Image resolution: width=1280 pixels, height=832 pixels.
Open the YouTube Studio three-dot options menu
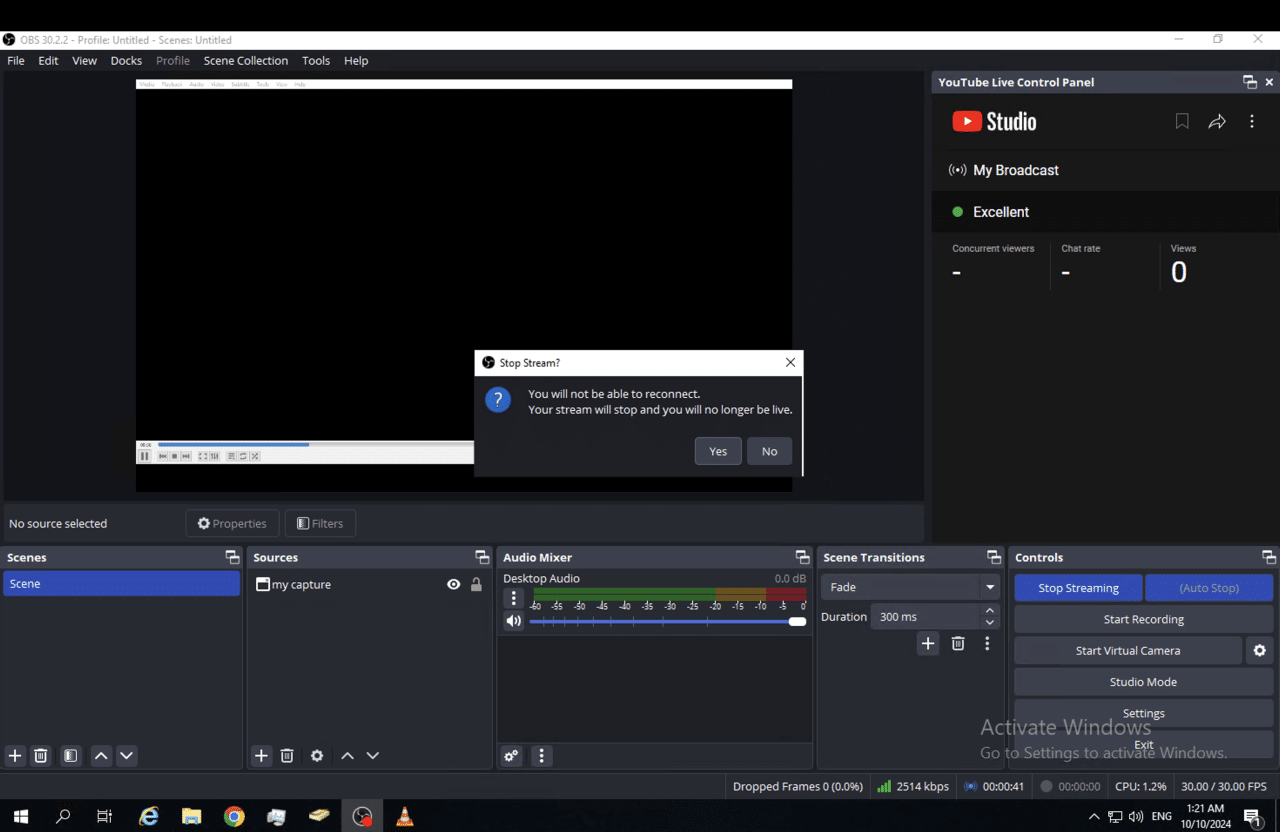coord(1252,120)
